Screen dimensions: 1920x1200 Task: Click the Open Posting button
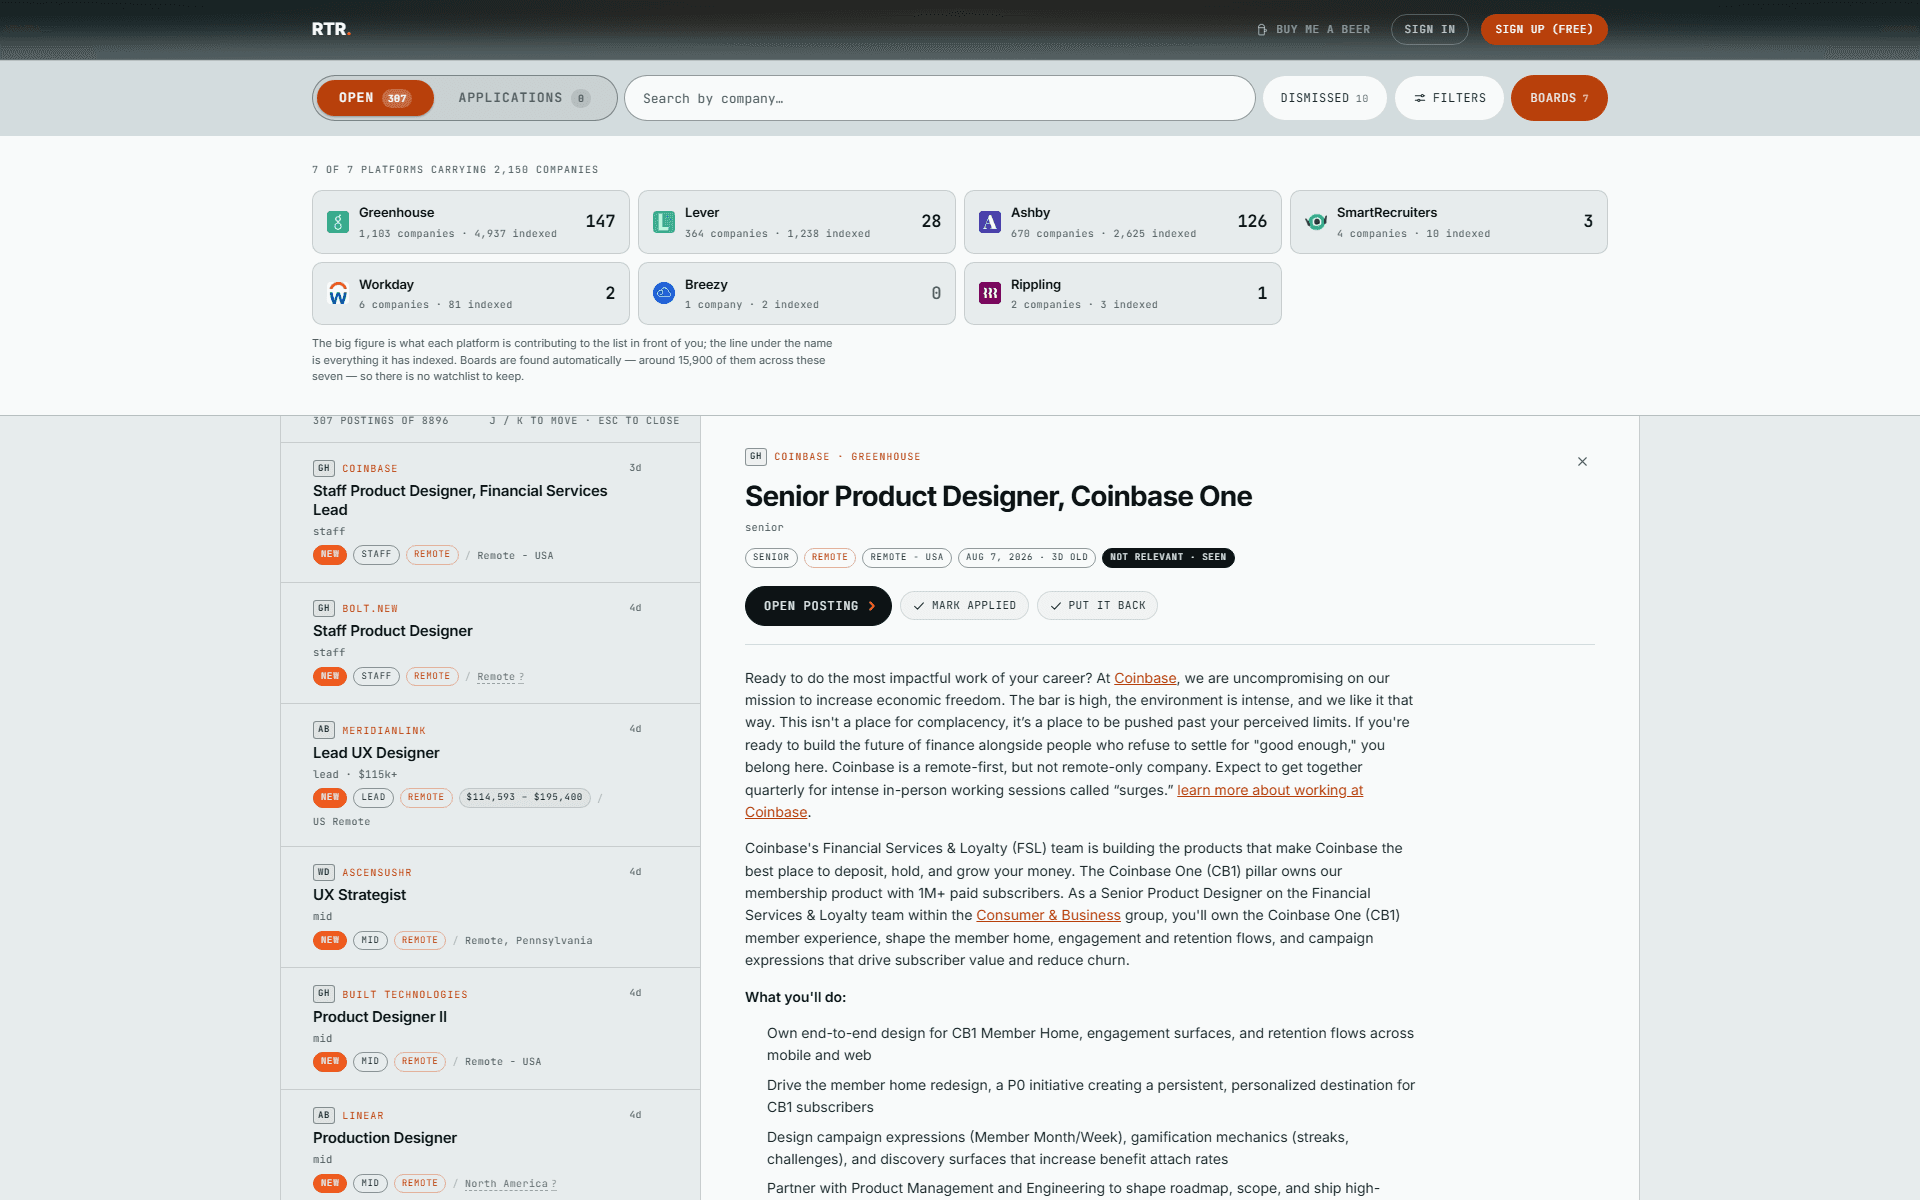coord(818,606)
